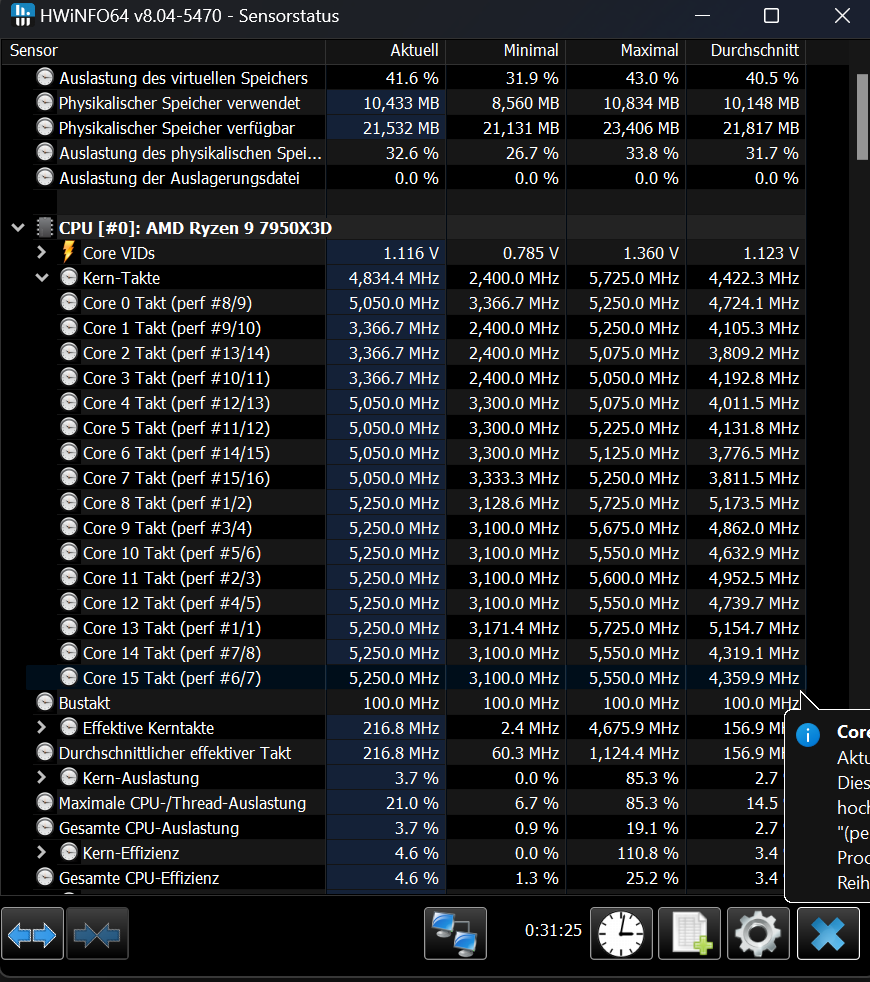Click gauge icon beside Gesamte CPU-Effizienz
Image resolution: width=870 pixels, height=982 pixels.
tap(44, 877)
